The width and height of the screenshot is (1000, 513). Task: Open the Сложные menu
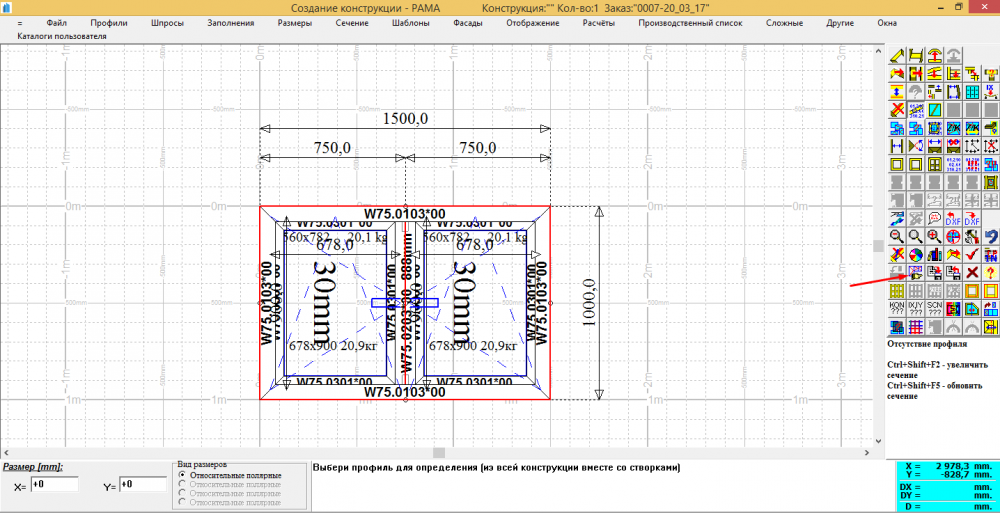coord(784,23)
